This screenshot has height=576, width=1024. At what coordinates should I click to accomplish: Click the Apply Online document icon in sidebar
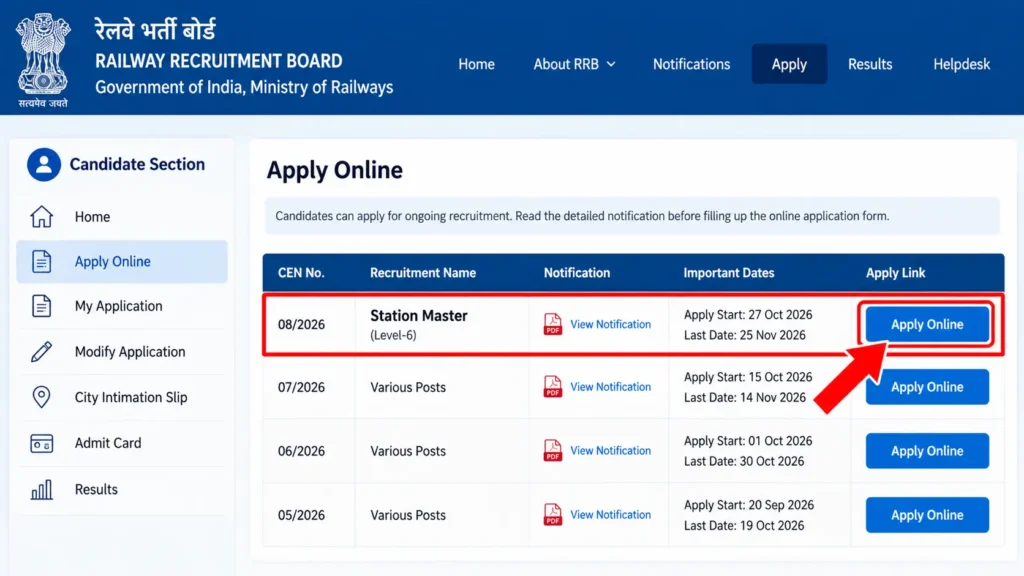41,261
